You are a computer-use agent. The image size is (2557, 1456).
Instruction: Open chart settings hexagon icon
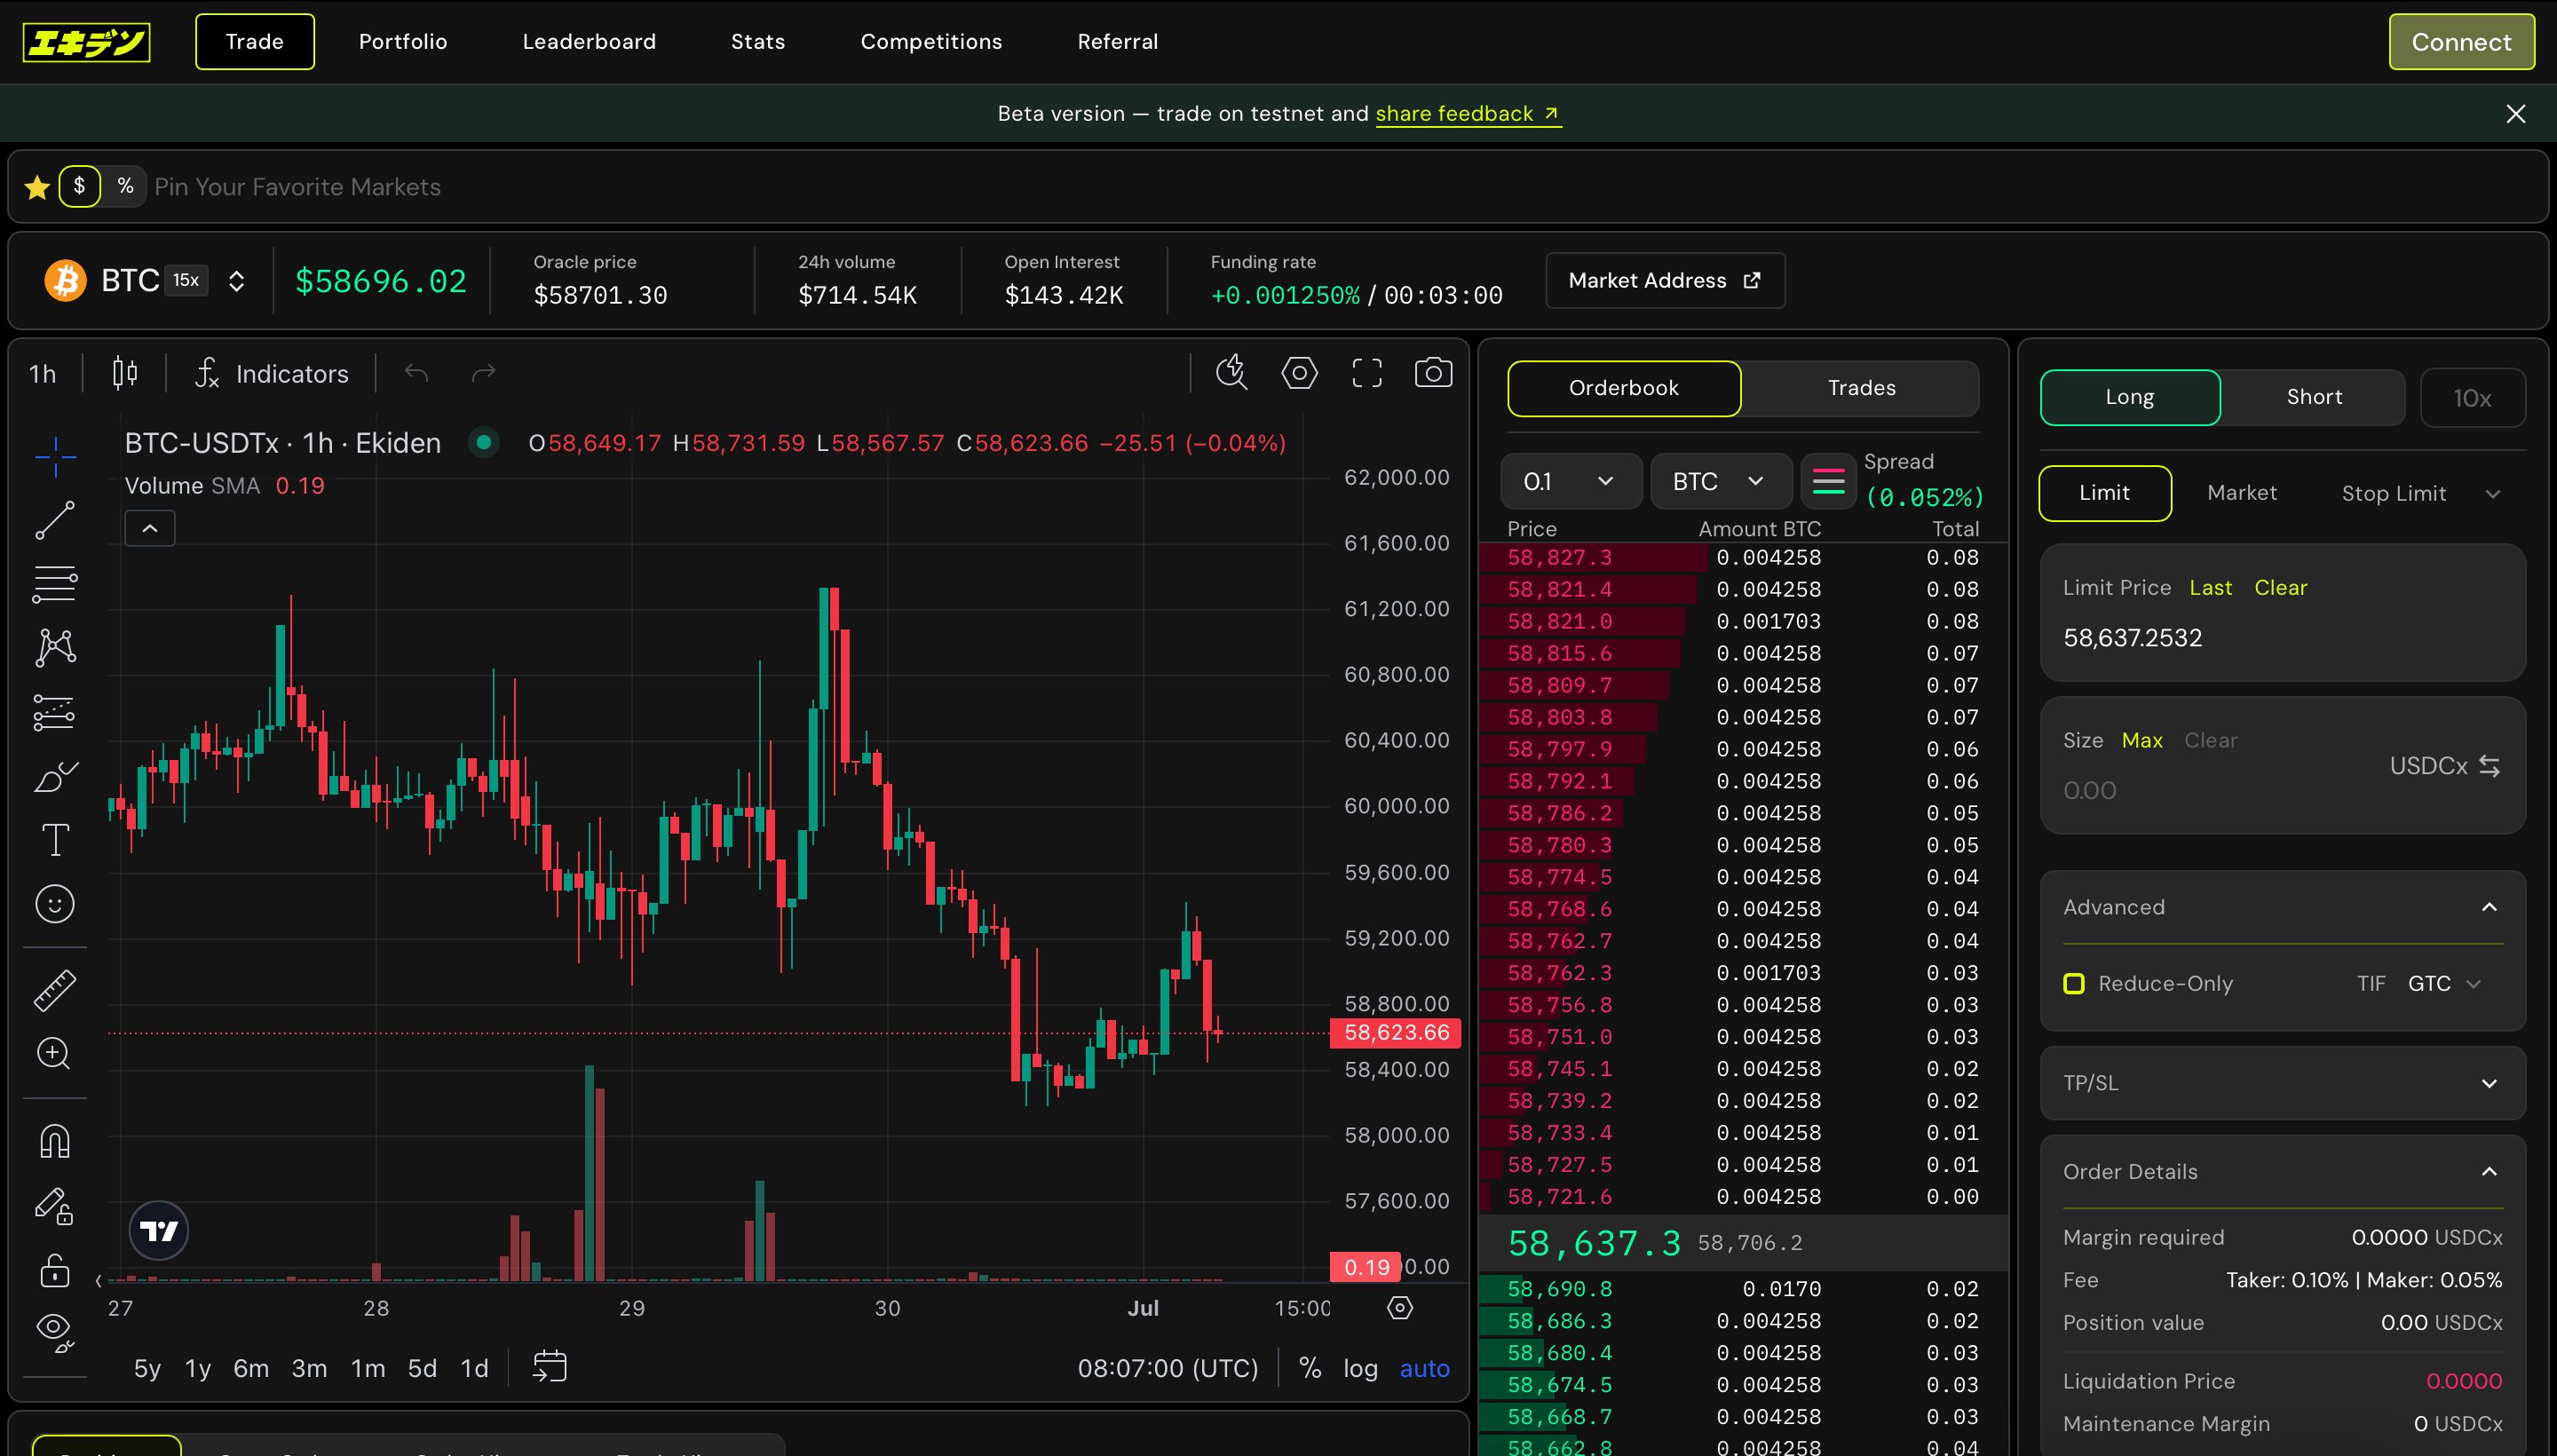click(x=1299, y=373)
